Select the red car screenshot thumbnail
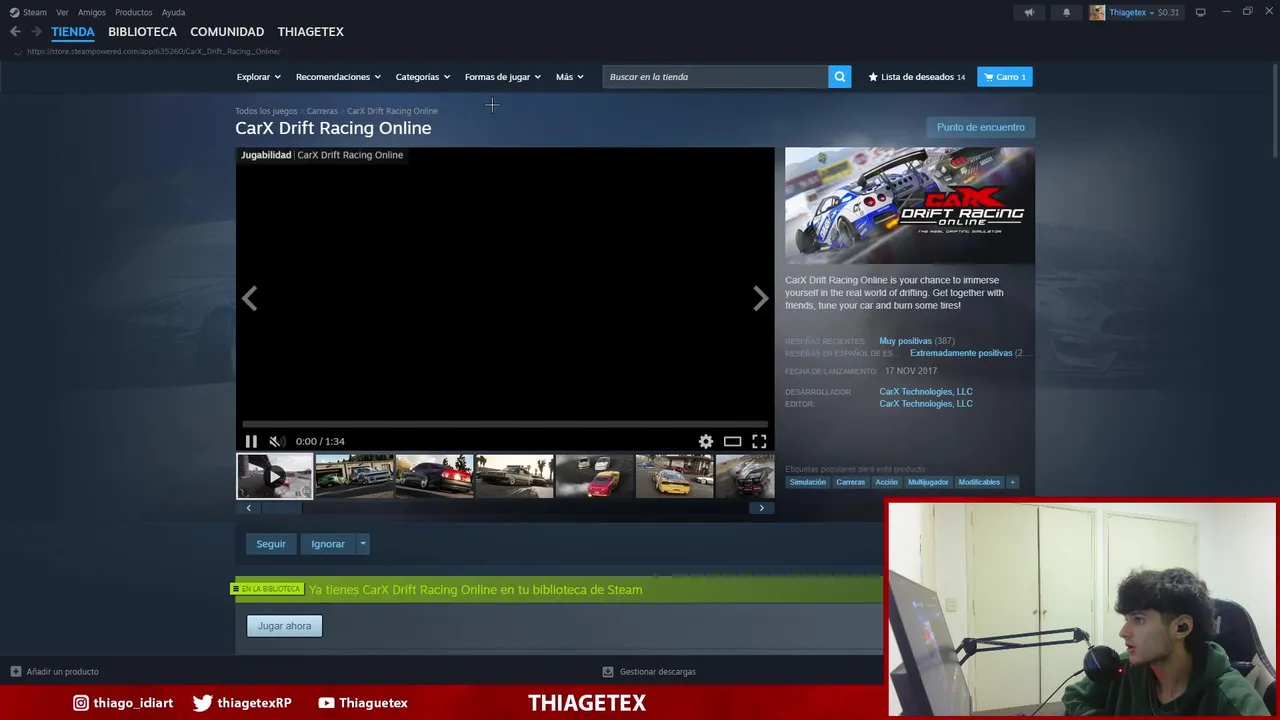1280x720 pixels. click(434, 476)
